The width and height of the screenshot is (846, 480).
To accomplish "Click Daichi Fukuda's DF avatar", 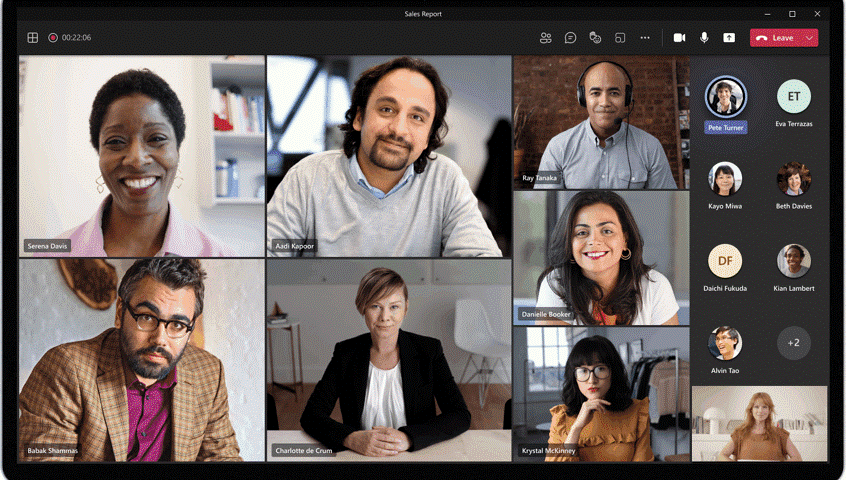I will 725,261.
